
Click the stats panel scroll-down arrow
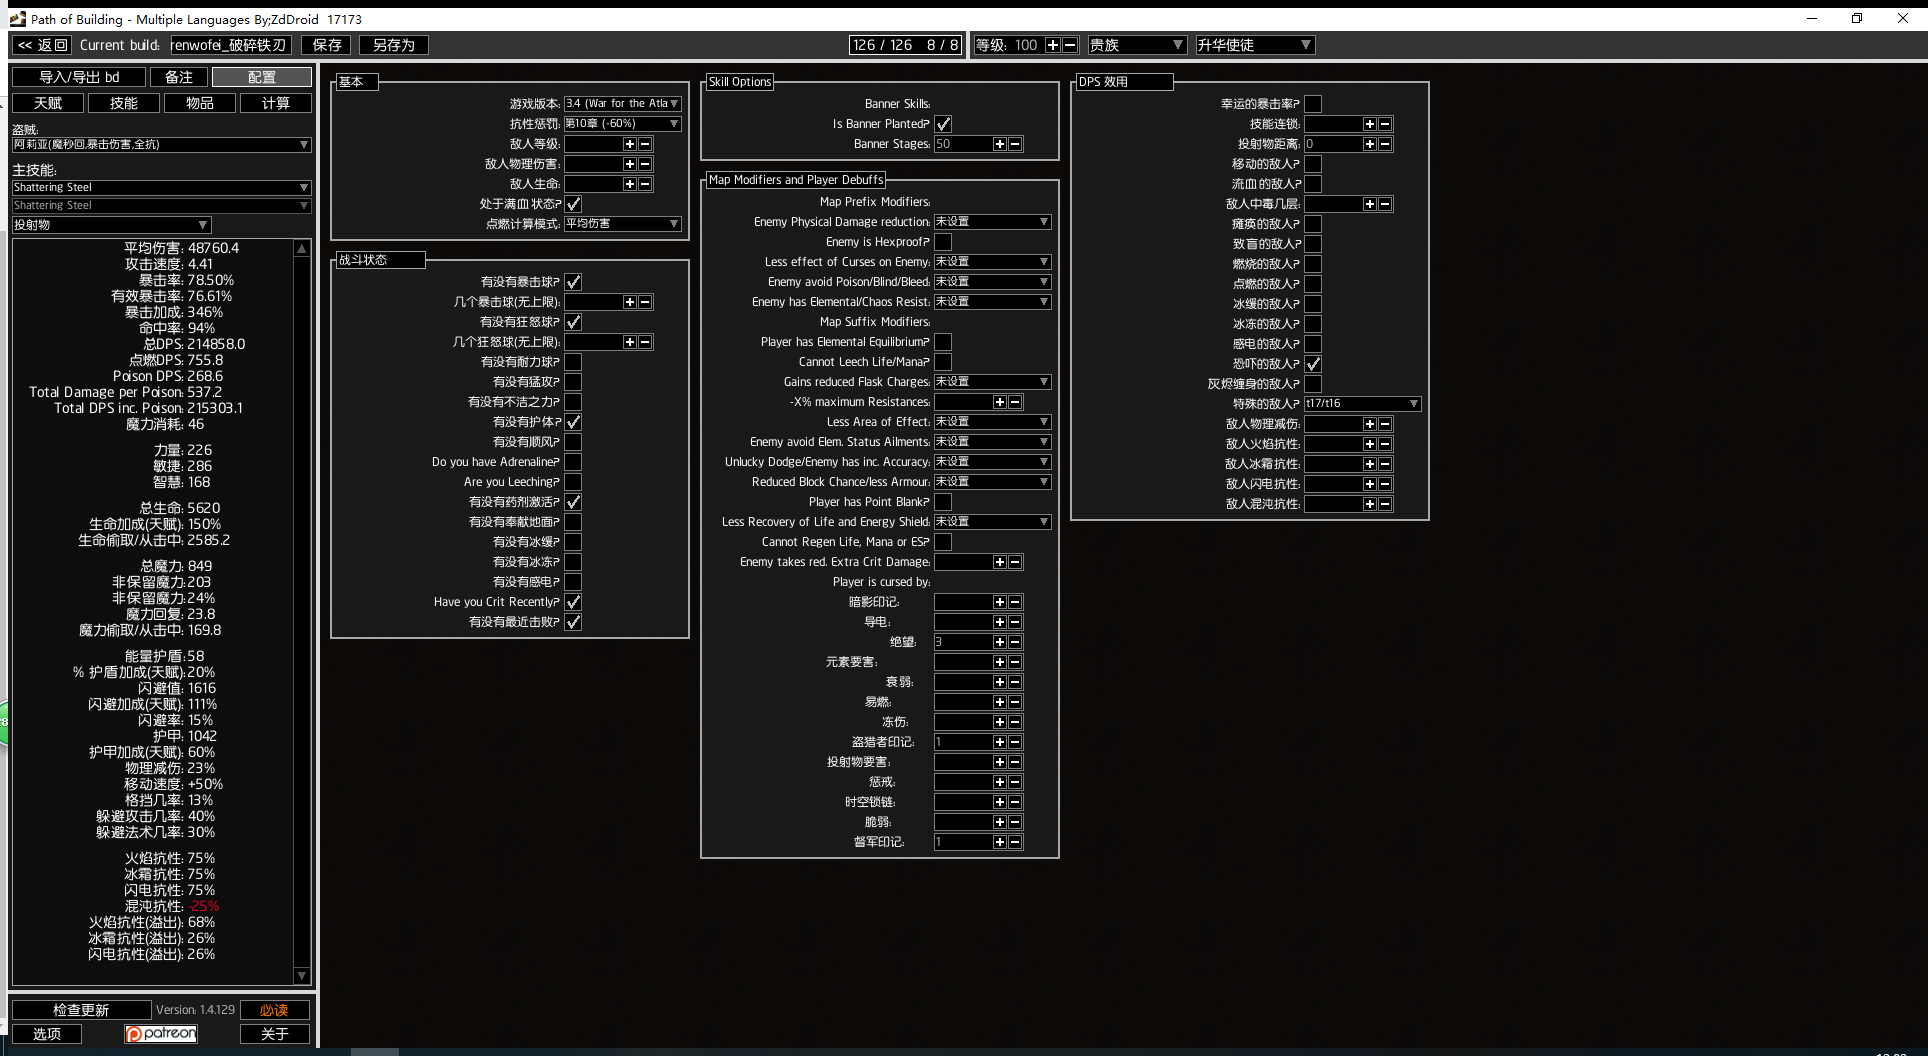[x=302, y=975]
